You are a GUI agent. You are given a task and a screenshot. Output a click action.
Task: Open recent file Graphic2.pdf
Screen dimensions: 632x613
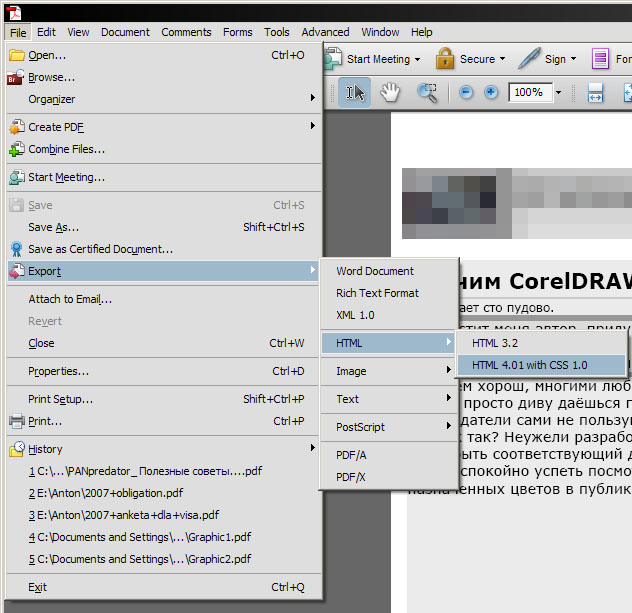pyautogui.click(x=163, y=559)
